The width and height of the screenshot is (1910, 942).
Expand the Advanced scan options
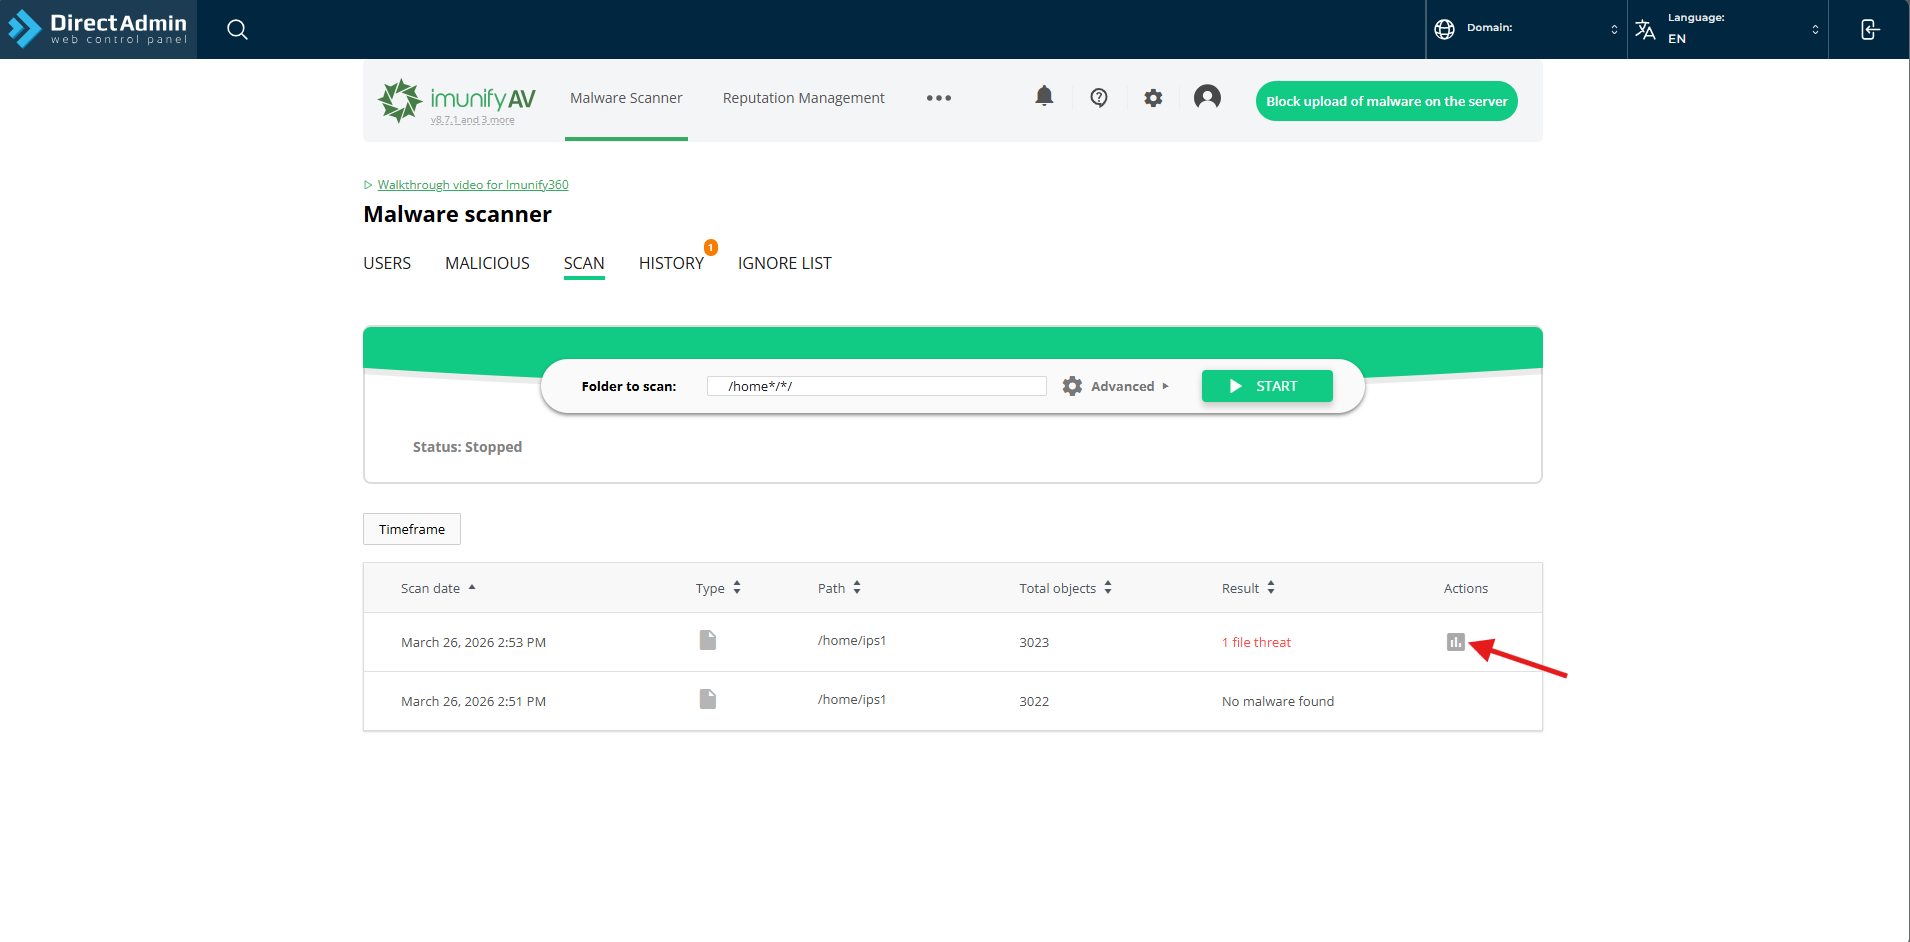coord(1116,386)
